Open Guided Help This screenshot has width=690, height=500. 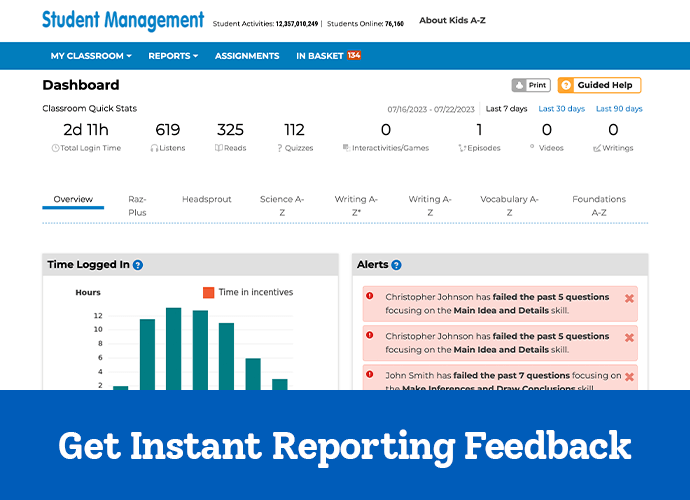(x=599, y=85)
